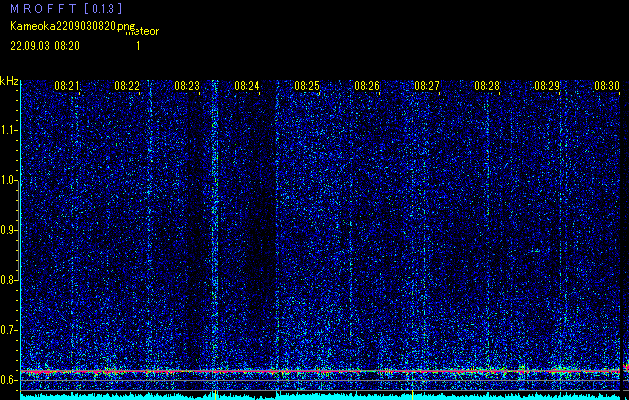Click the cyan signal level strip at bottom
629x400 pixels.
coord(320,397)
